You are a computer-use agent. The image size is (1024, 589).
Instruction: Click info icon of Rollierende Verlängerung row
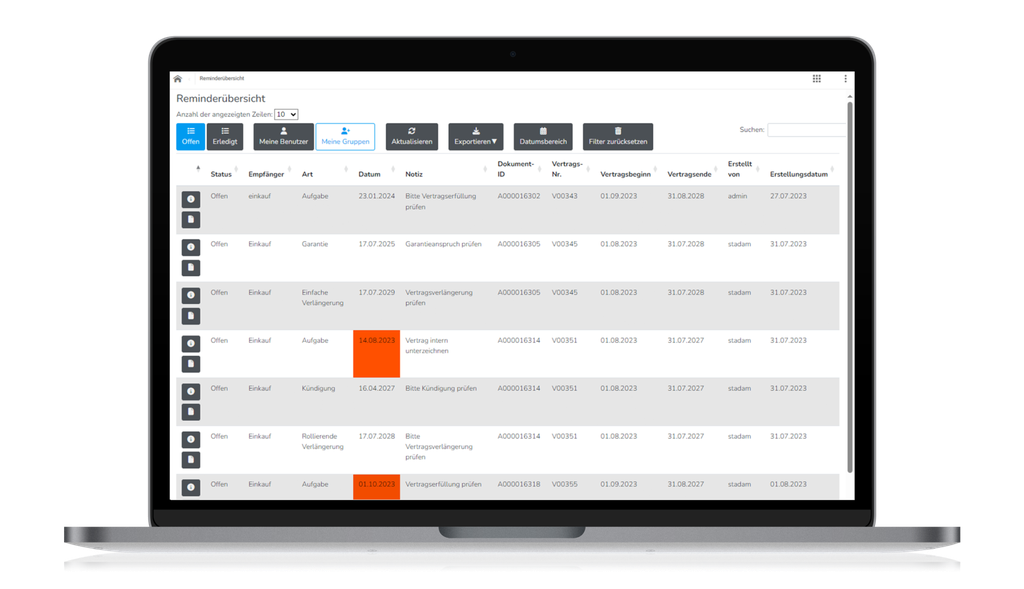tap(191, 439)
